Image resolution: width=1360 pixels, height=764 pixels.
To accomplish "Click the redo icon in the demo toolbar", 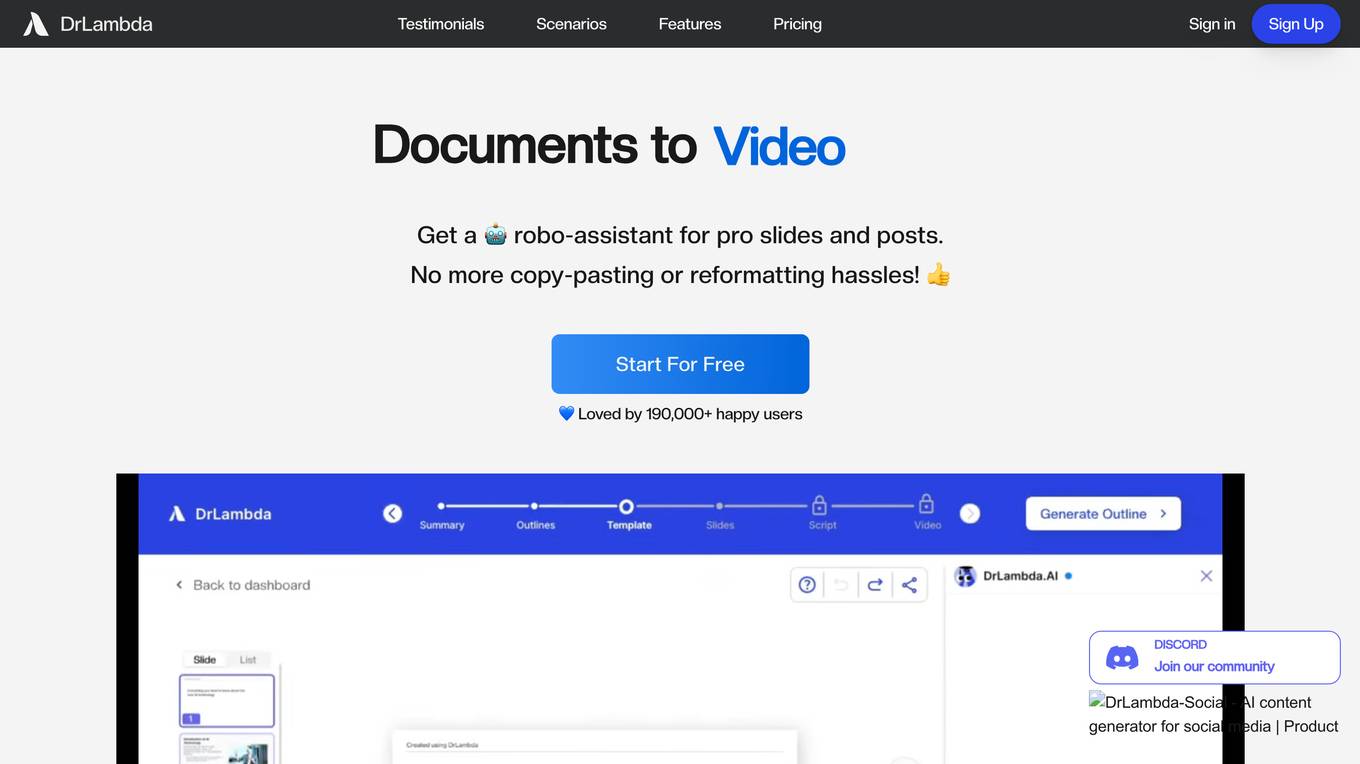I will (x=875, y=585).
